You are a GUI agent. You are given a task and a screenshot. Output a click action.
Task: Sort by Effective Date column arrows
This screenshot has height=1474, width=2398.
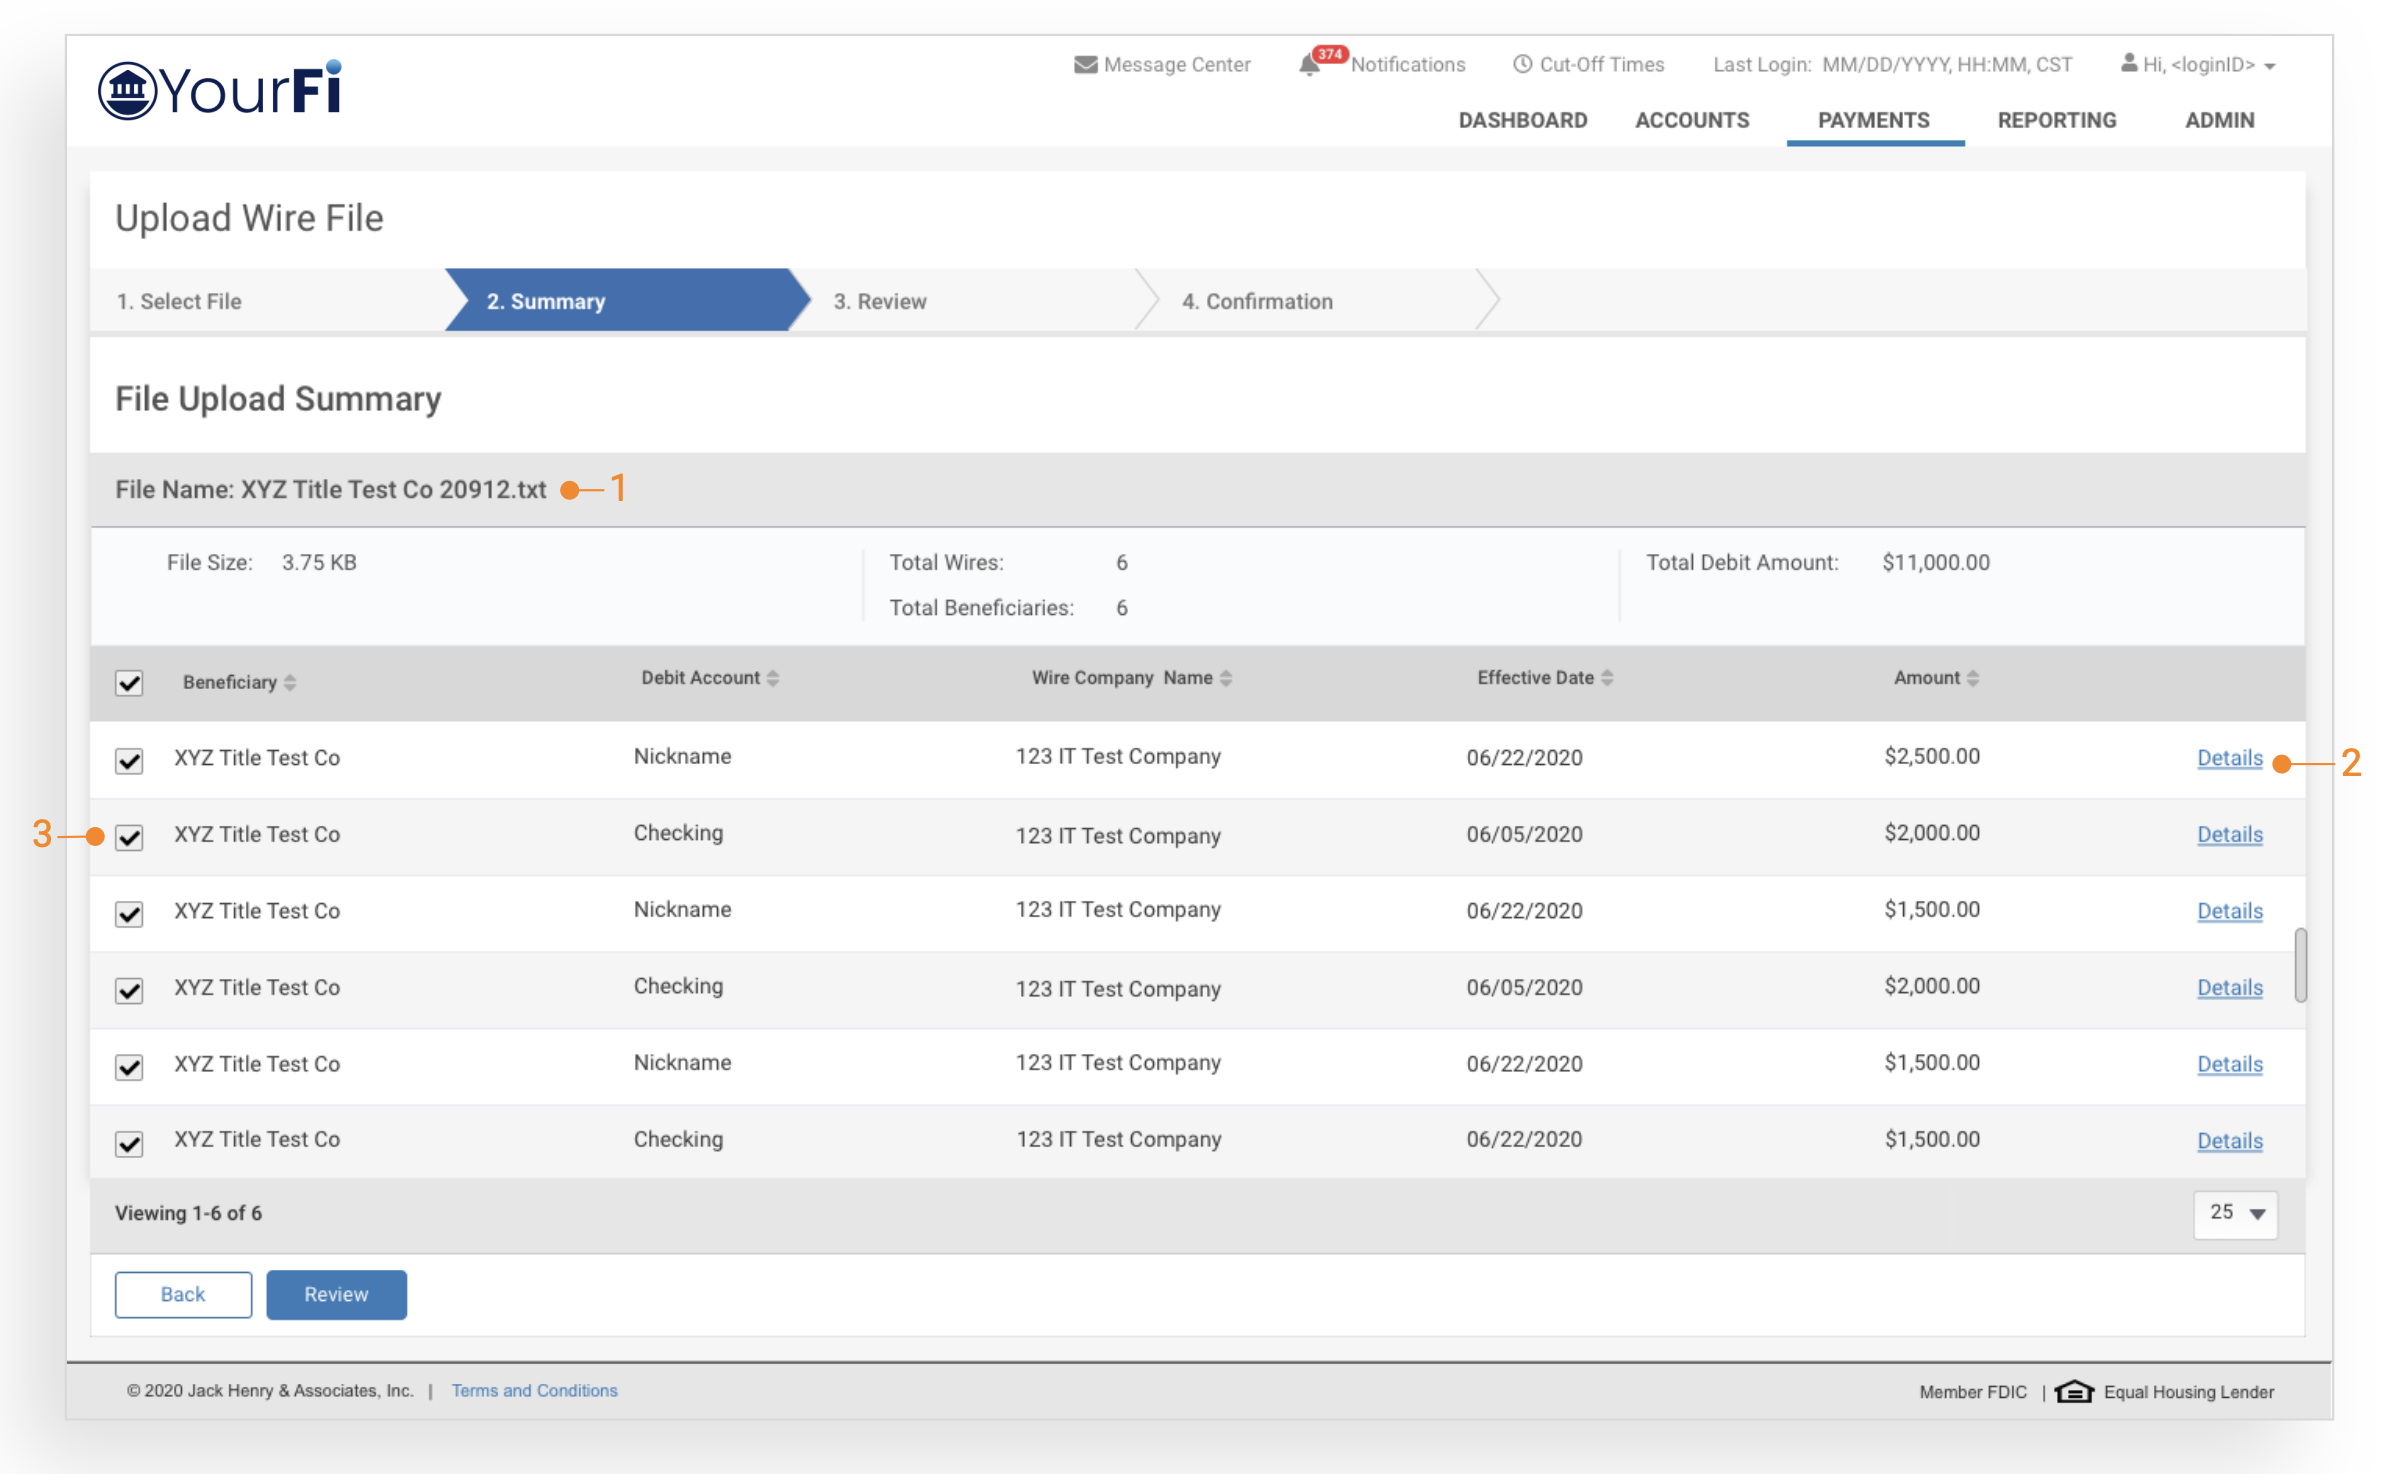1607,679
